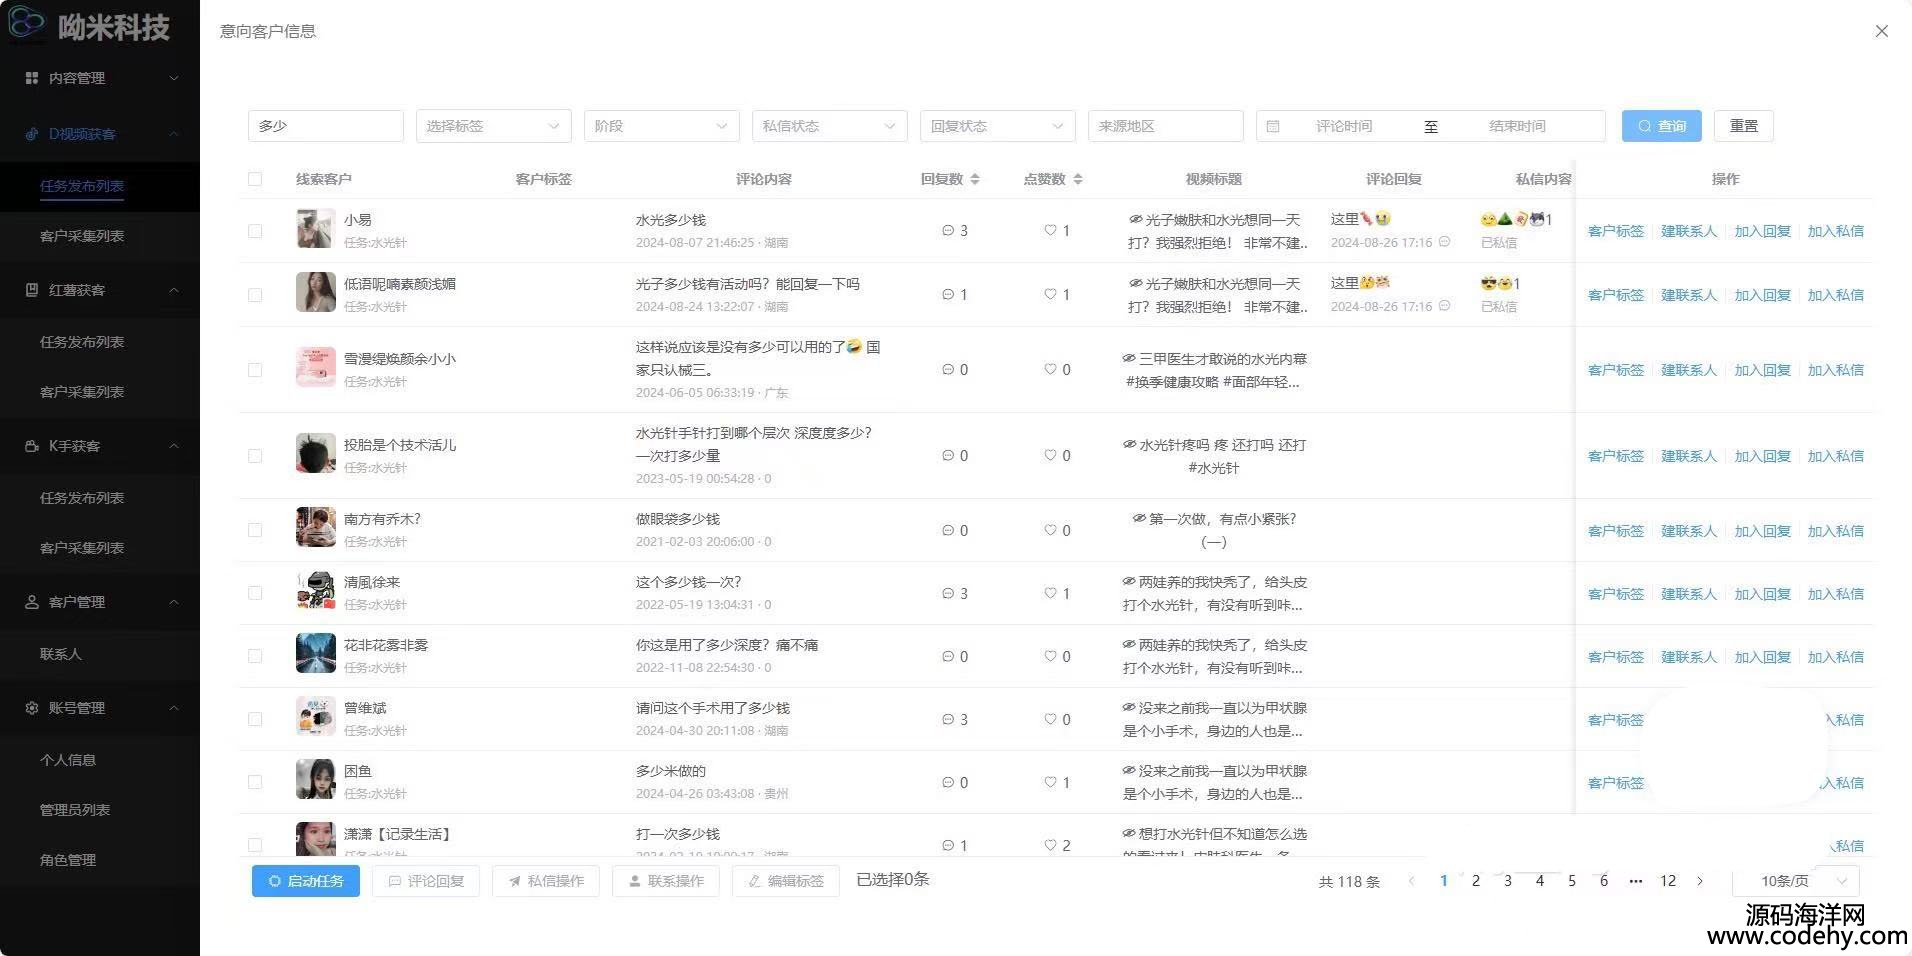Click the 来源地区 input field

(x=1165, y=126)
